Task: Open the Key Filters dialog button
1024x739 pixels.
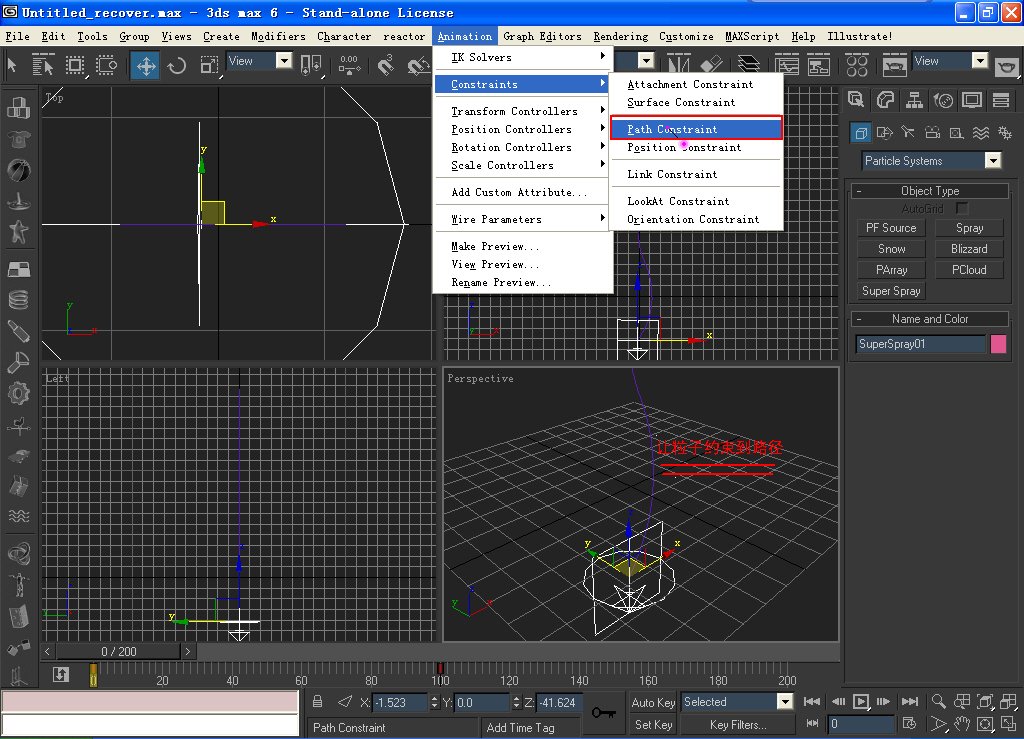Action: (738, 725)
